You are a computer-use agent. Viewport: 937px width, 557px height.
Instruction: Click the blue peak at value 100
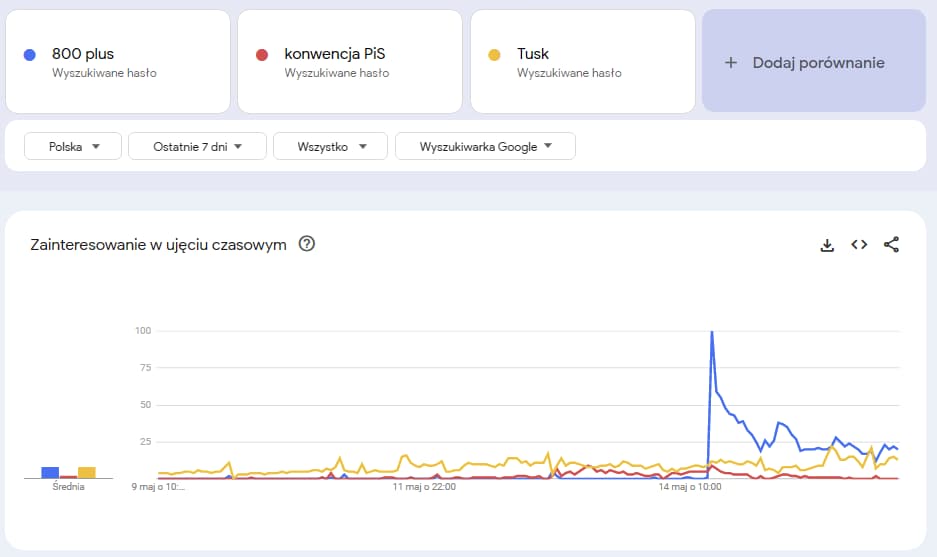(x=712, y=332)
